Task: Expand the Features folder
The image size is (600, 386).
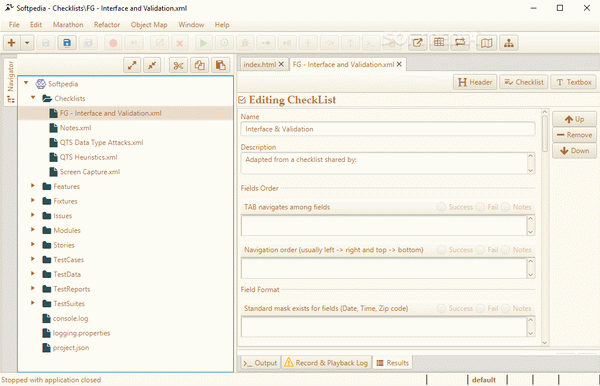Action: (x=33, y=186)
